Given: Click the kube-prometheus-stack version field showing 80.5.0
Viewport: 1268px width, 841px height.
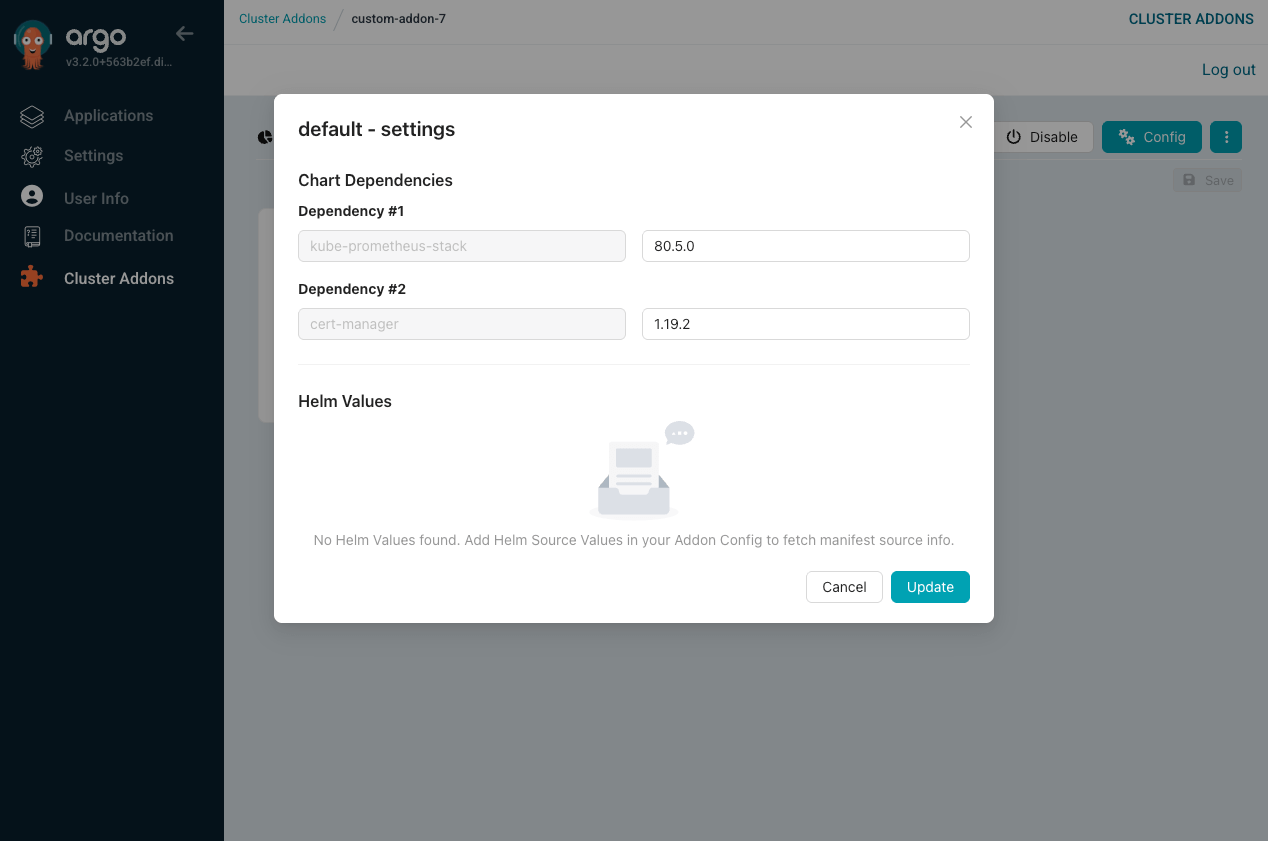Looking at the screenshot, I should tap(805, 246).
